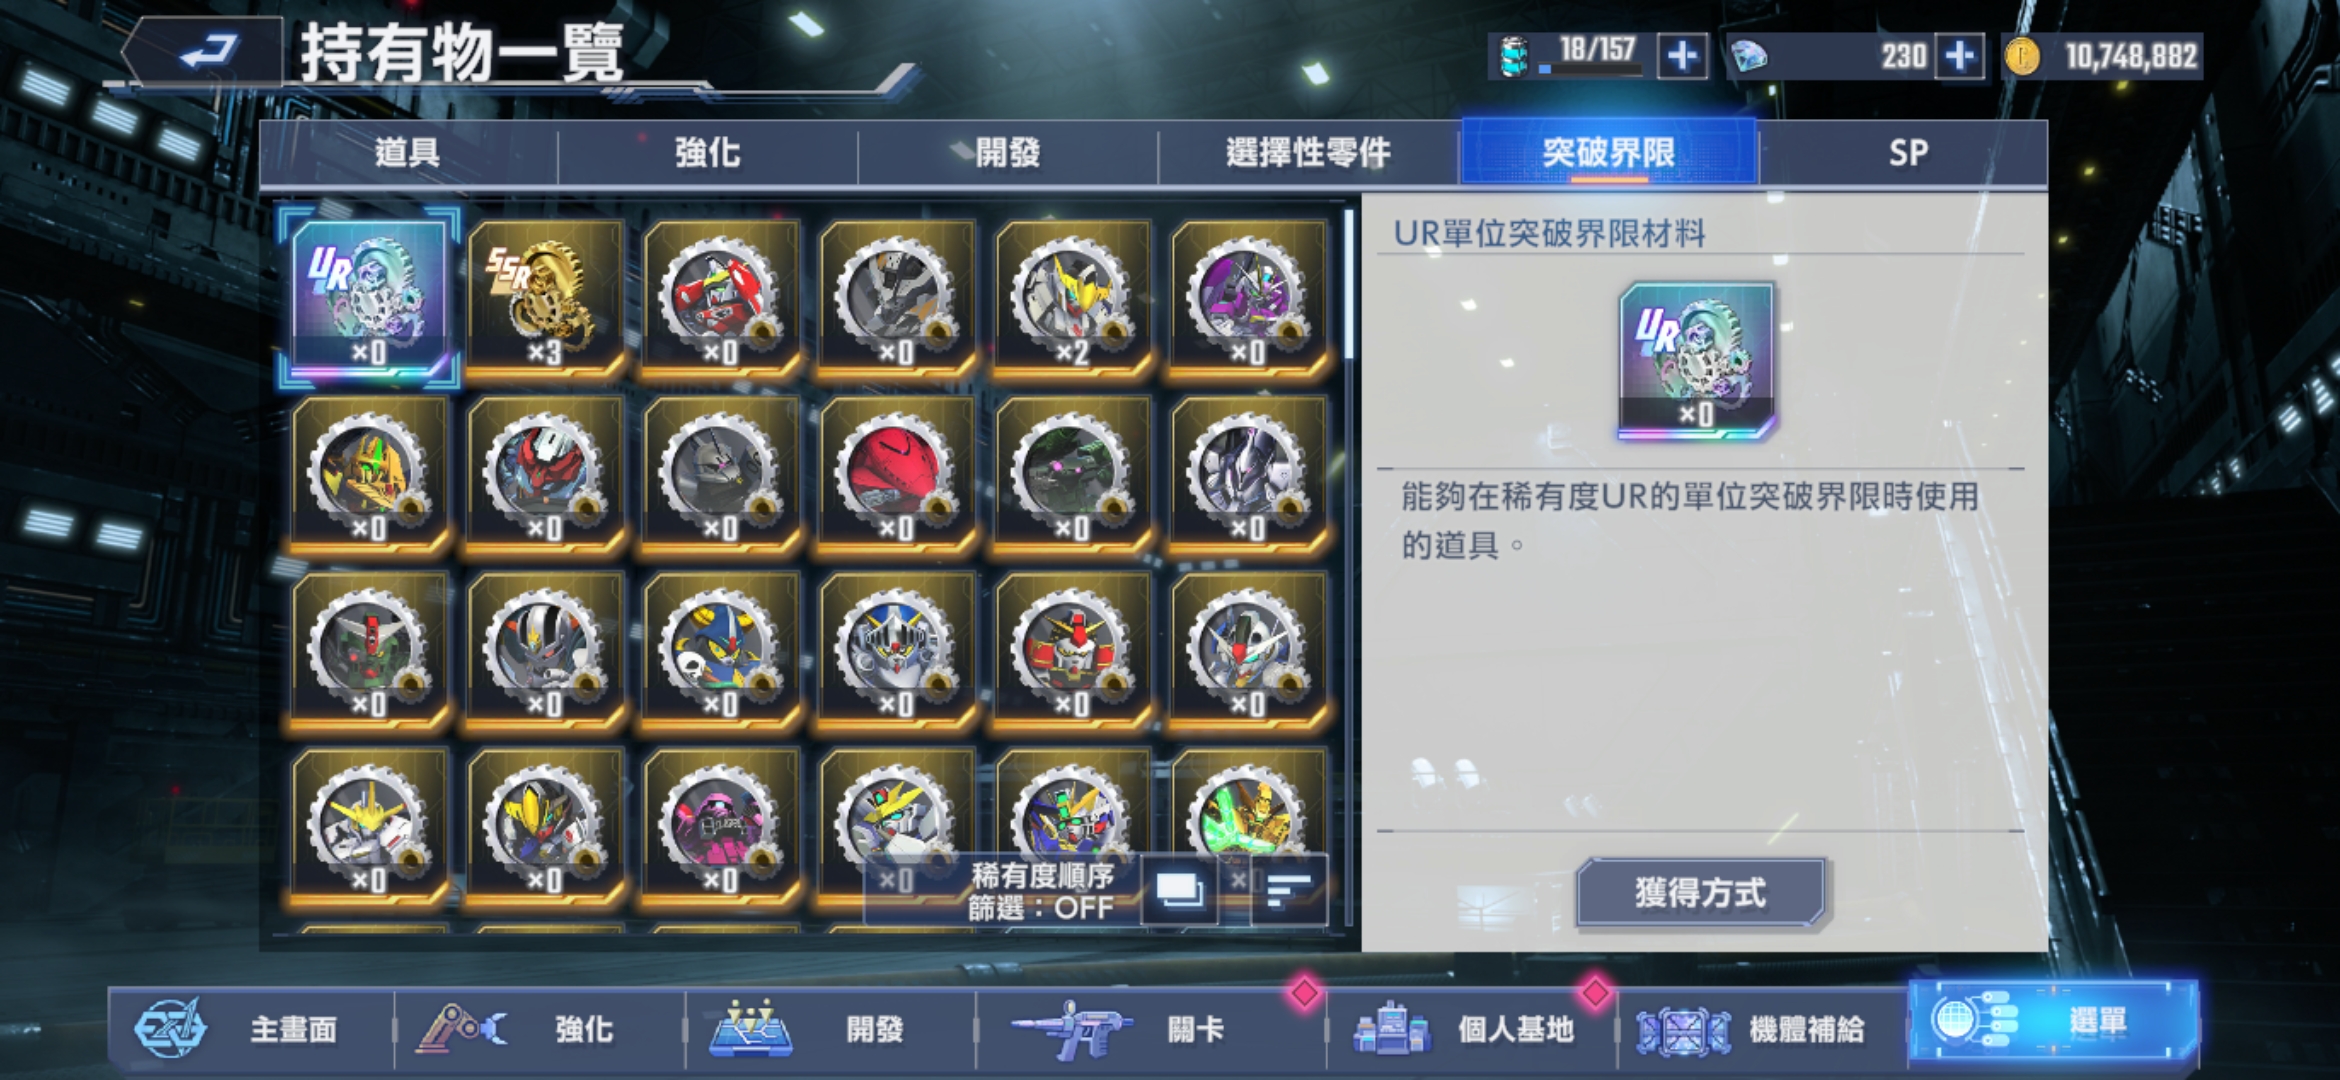2340x1080 pixels.
Task: Select the red mobile suit gear item
Action: [x=721, y=297]
